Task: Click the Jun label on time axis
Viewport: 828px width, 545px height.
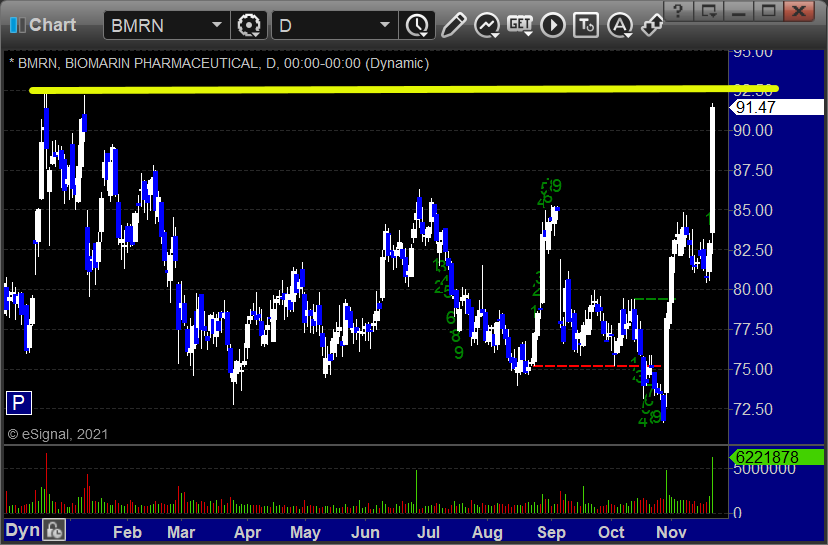Action: [365, 532]
